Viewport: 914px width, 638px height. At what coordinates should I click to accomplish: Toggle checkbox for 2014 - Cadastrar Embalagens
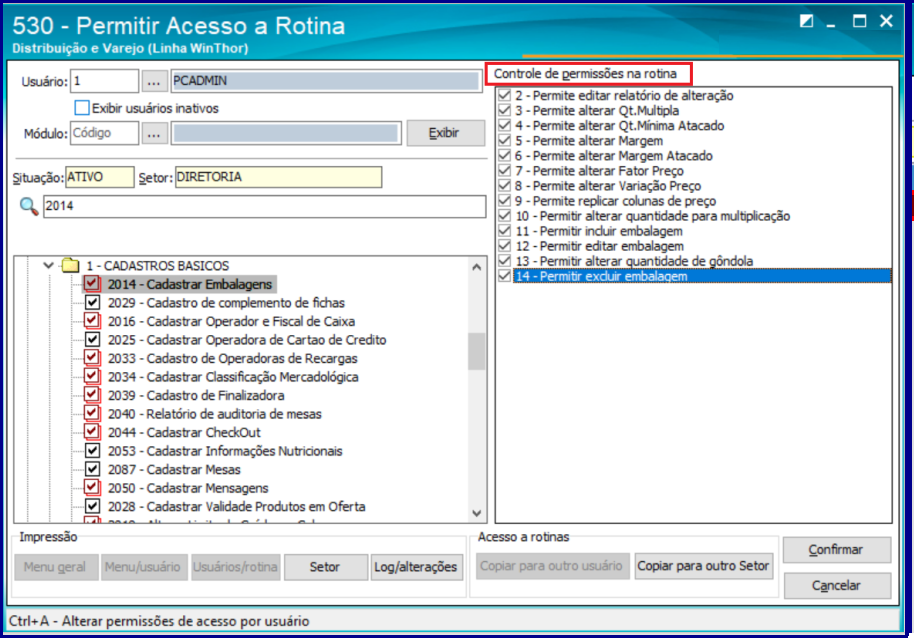pos(92,284)
